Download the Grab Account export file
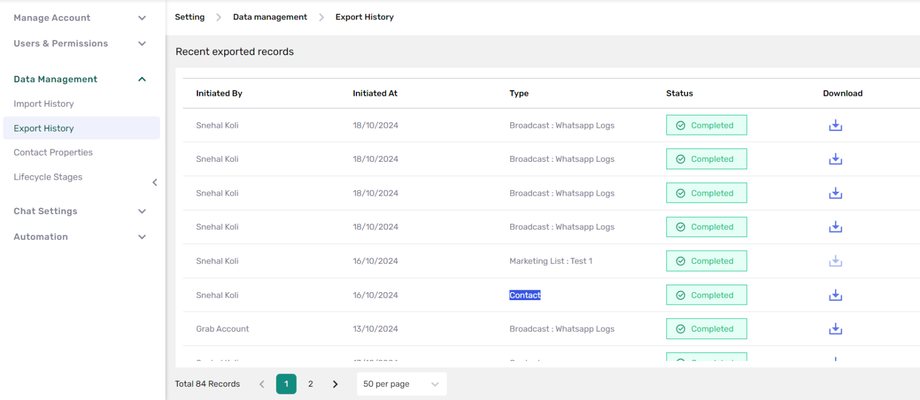Screen dimensions: 920x400 (835, 329)
